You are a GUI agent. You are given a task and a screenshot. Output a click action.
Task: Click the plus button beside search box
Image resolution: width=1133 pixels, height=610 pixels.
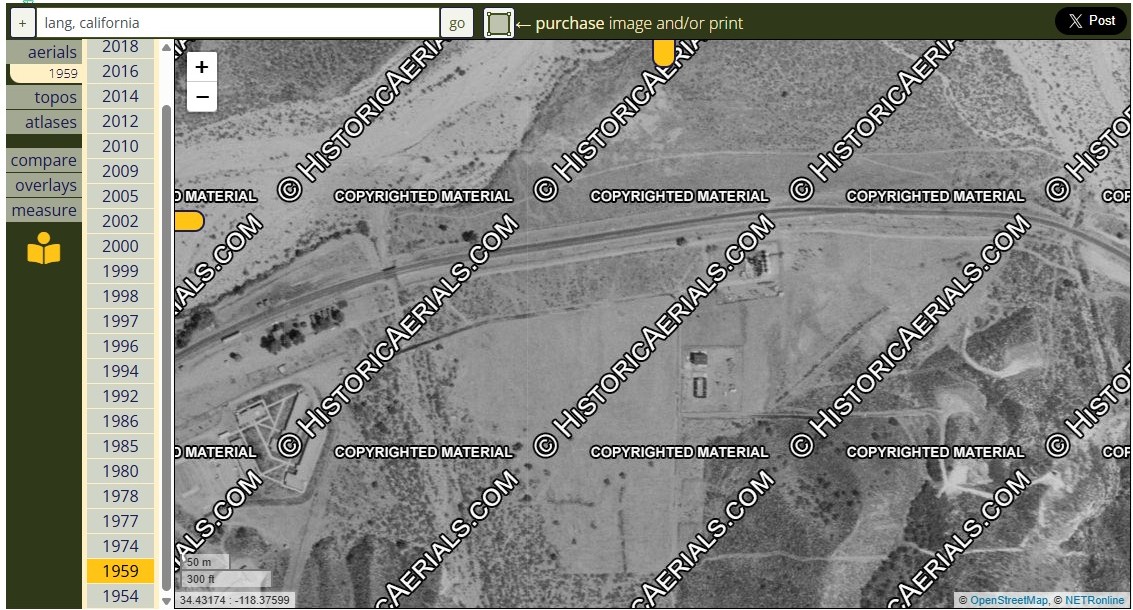pos(22,23)
